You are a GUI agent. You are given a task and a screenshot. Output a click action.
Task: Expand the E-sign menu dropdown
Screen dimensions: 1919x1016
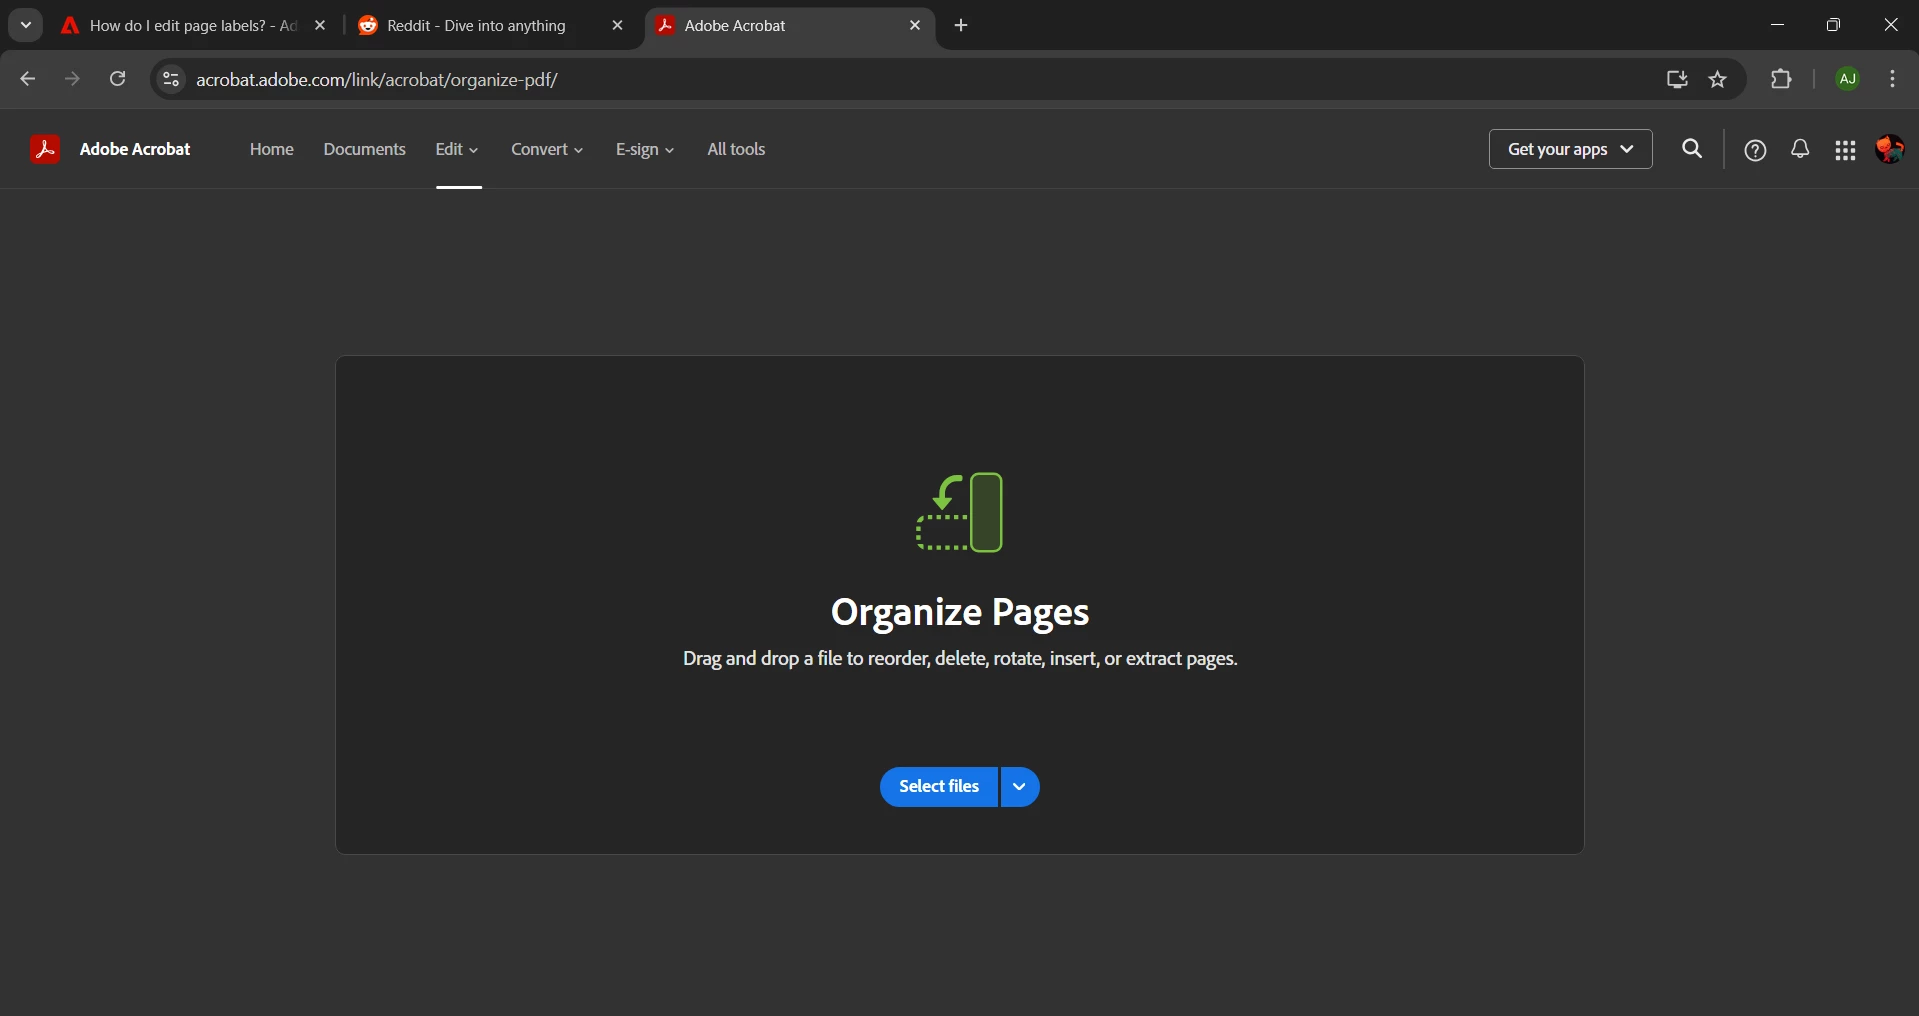(x=645, y=149)
